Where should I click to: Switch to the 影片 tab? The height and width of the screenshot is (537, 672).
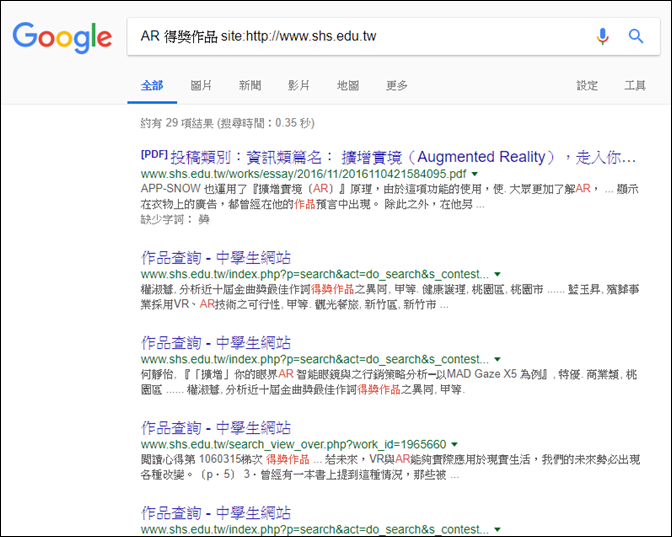299,85
